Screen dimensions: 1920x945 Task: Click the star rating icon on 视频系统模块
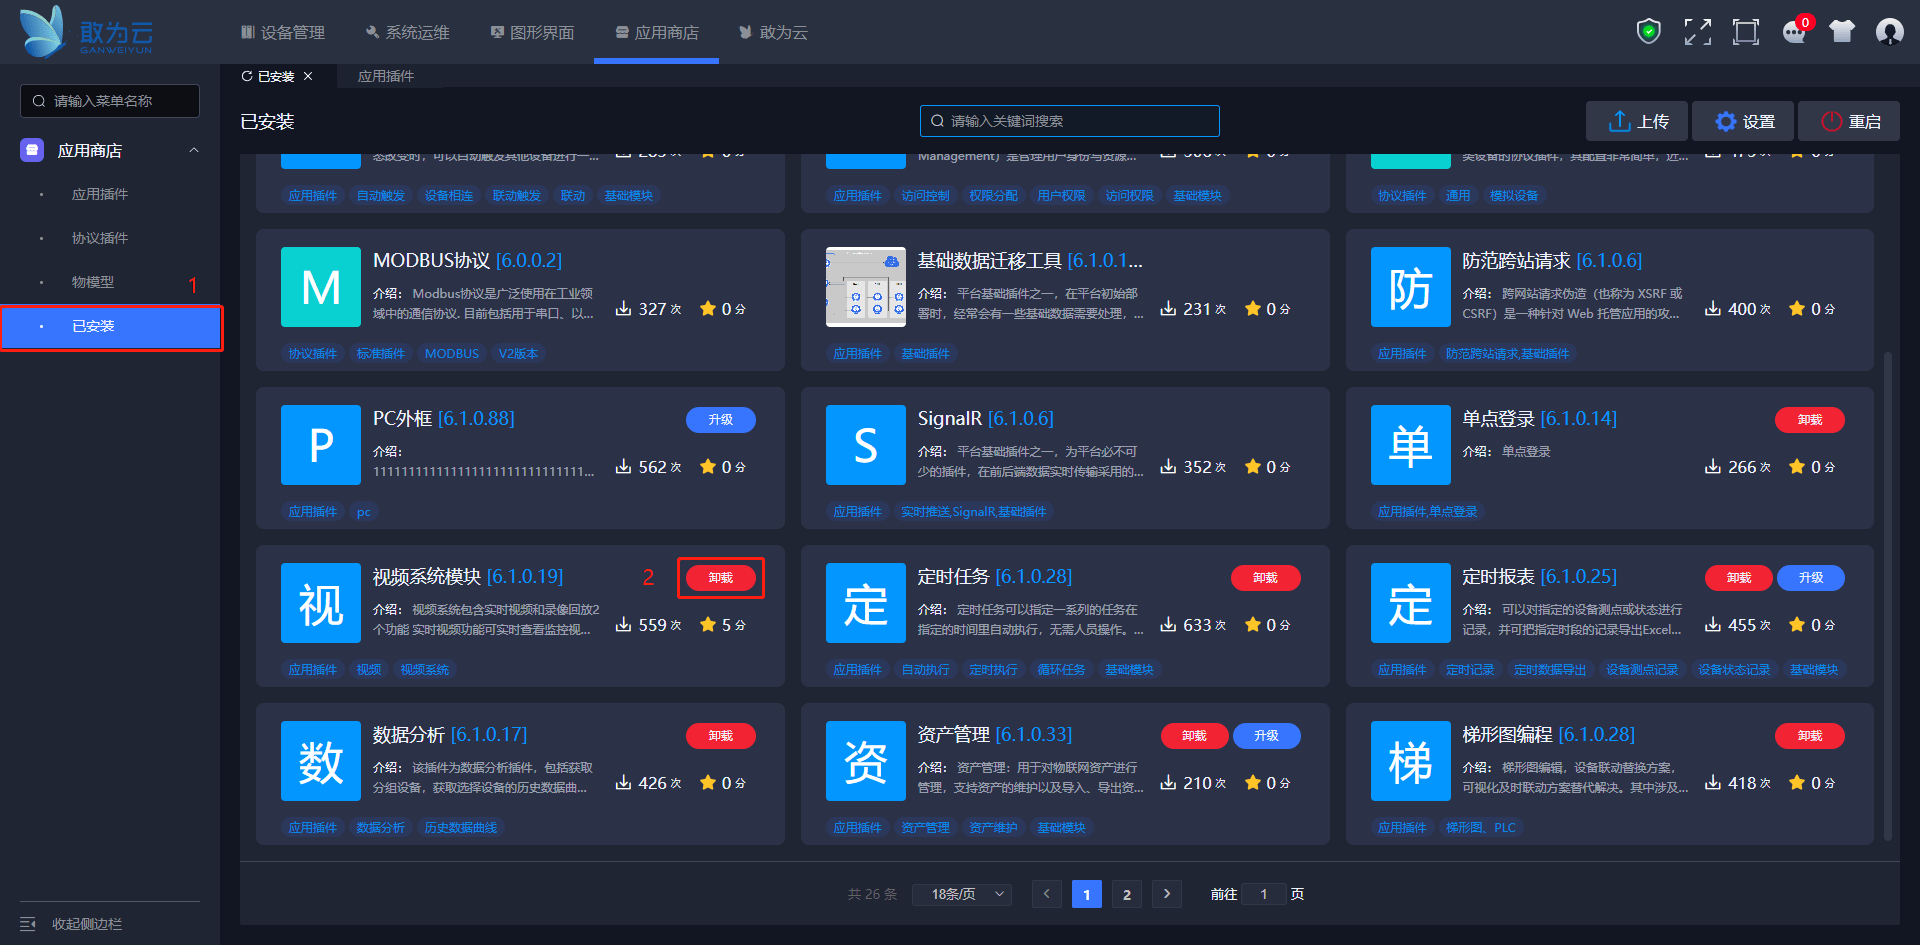click(x=708, y=625)
